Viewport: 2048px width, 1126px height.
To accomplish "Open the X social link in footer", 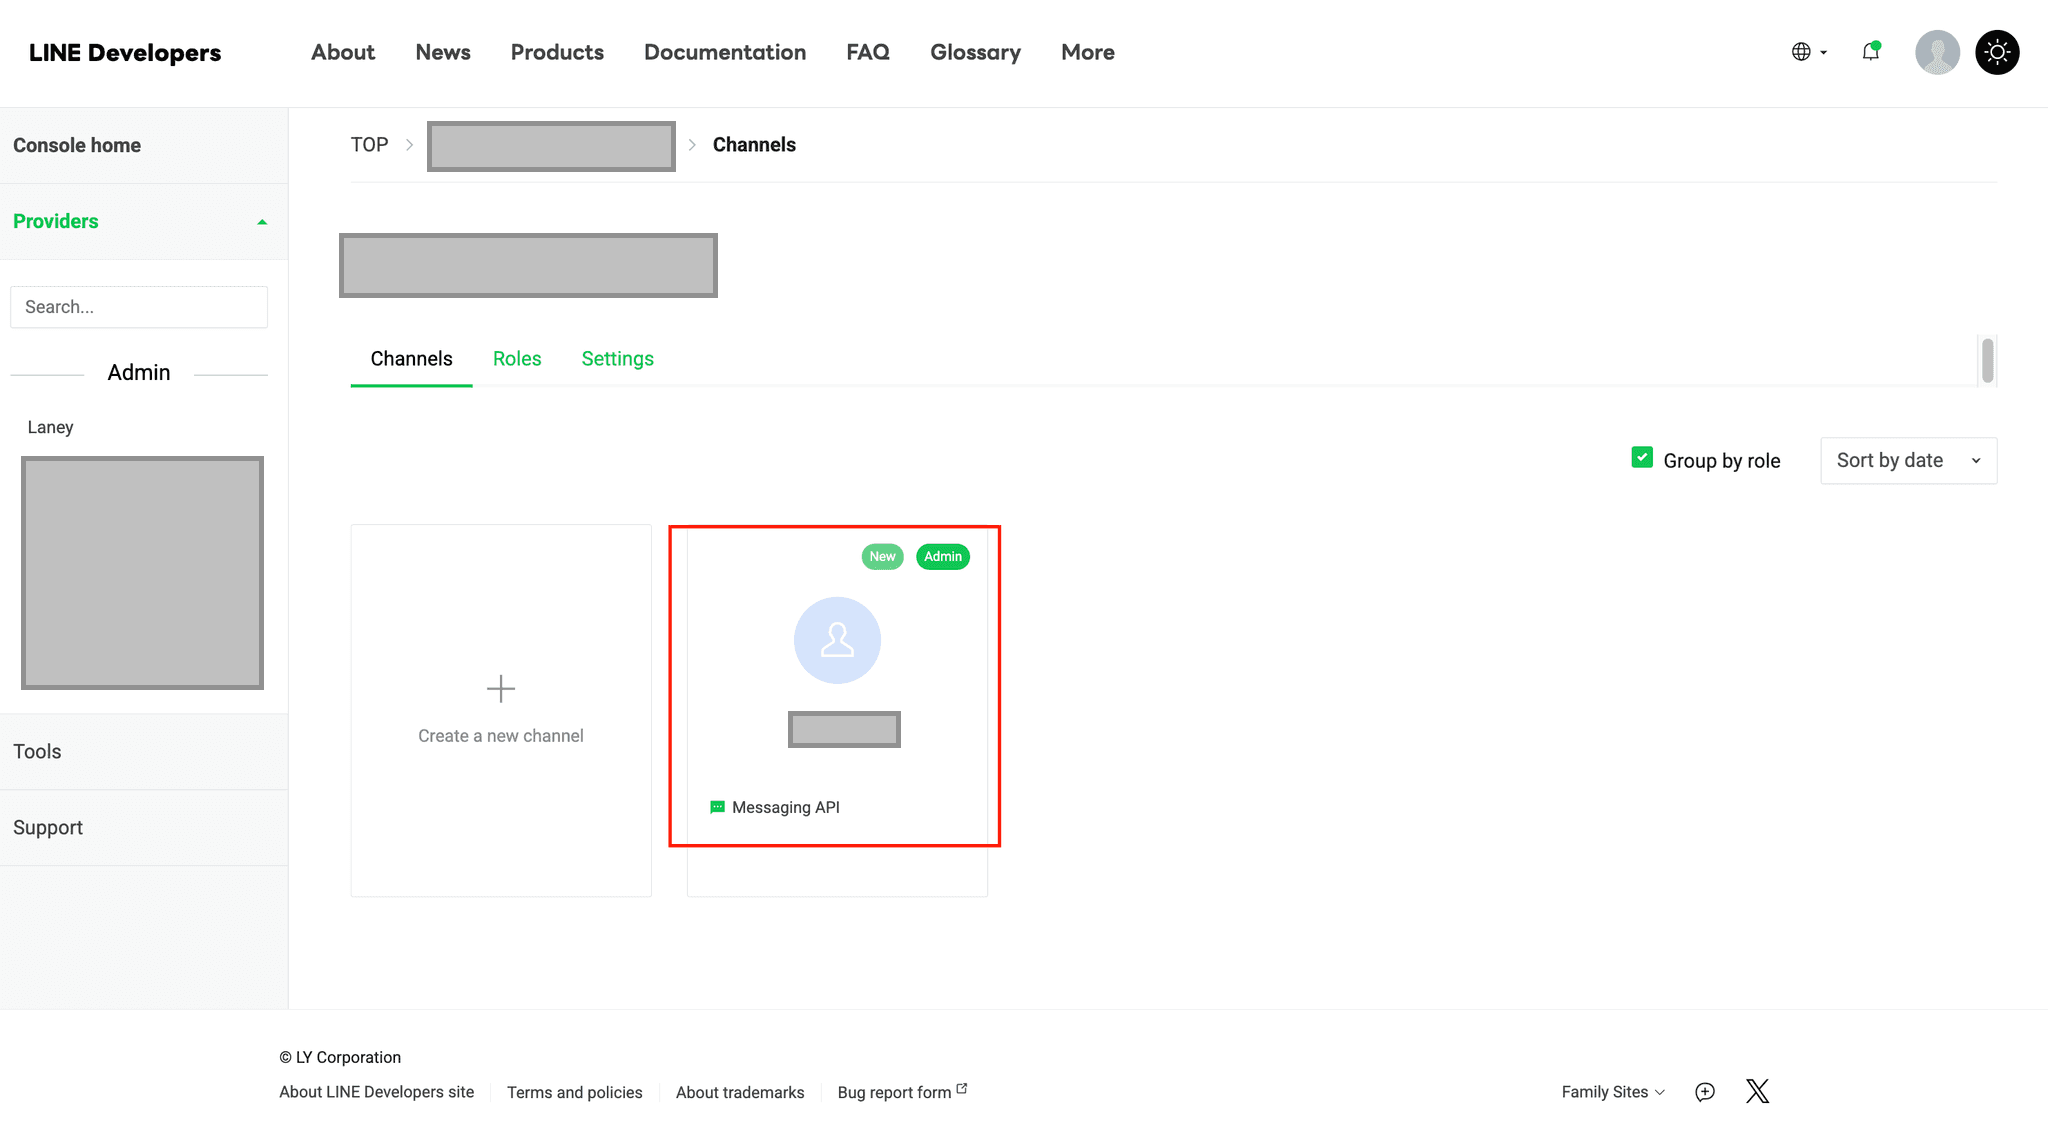I will tap(1757, 1091).
